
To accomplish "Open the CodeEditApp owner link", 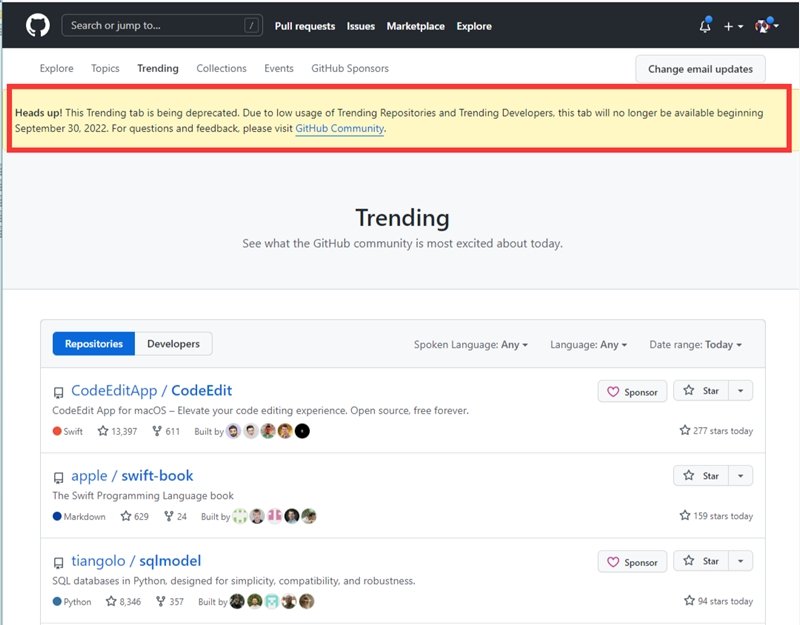I will tap(114, 391).
